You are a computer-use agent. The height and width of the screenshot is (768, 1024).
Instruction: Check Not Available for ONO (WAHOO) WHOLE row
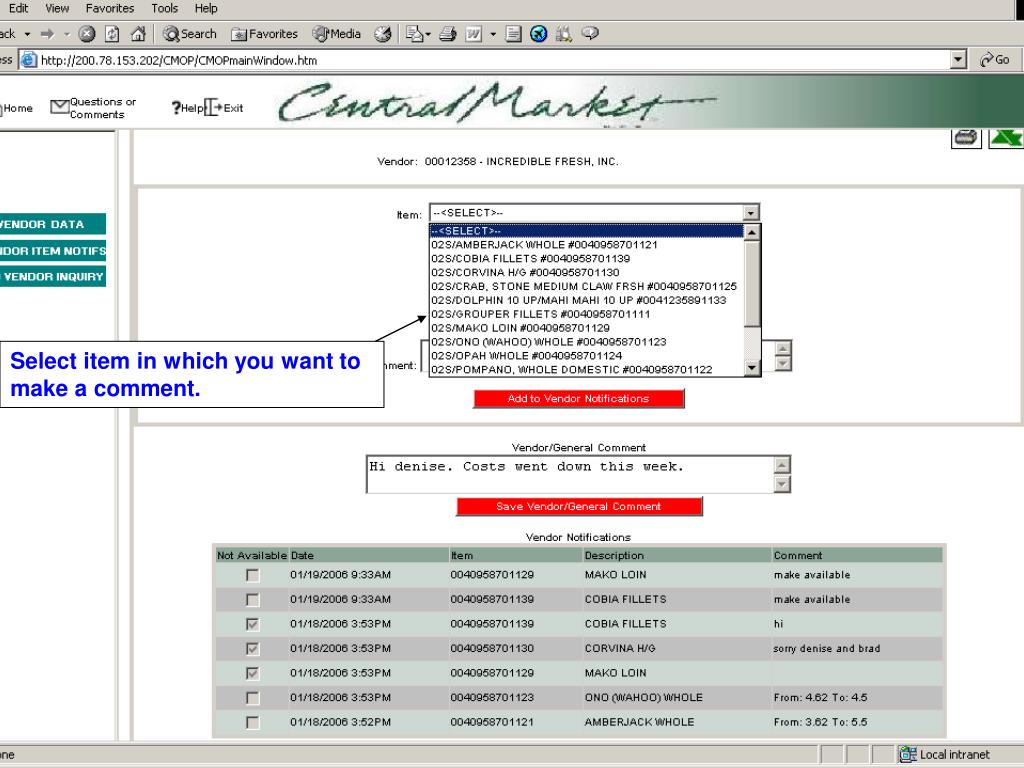coord(253,698)
